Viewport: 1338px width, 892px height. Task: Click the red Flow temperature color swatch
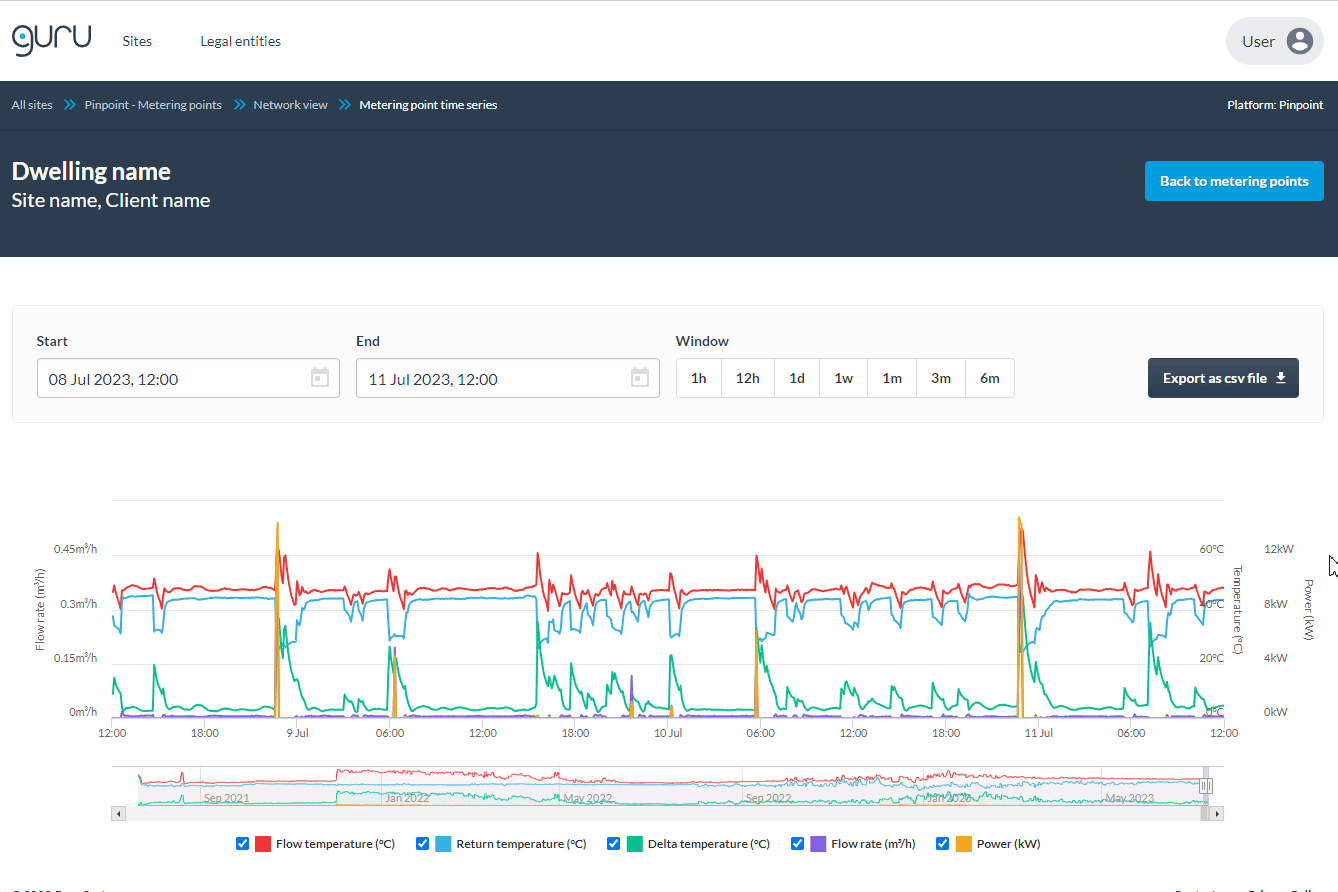point(262,843)
